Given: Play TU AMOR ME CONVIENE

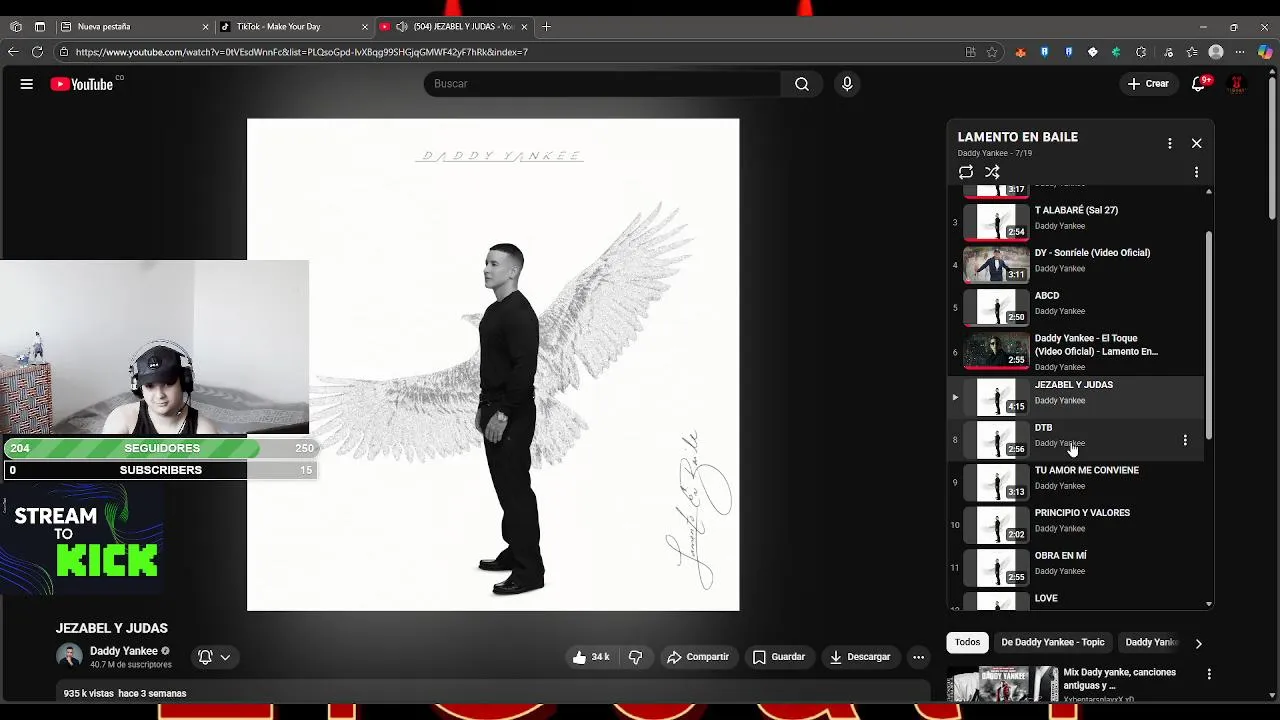Looking at the screenshot, I should (x=1076, y=483).
